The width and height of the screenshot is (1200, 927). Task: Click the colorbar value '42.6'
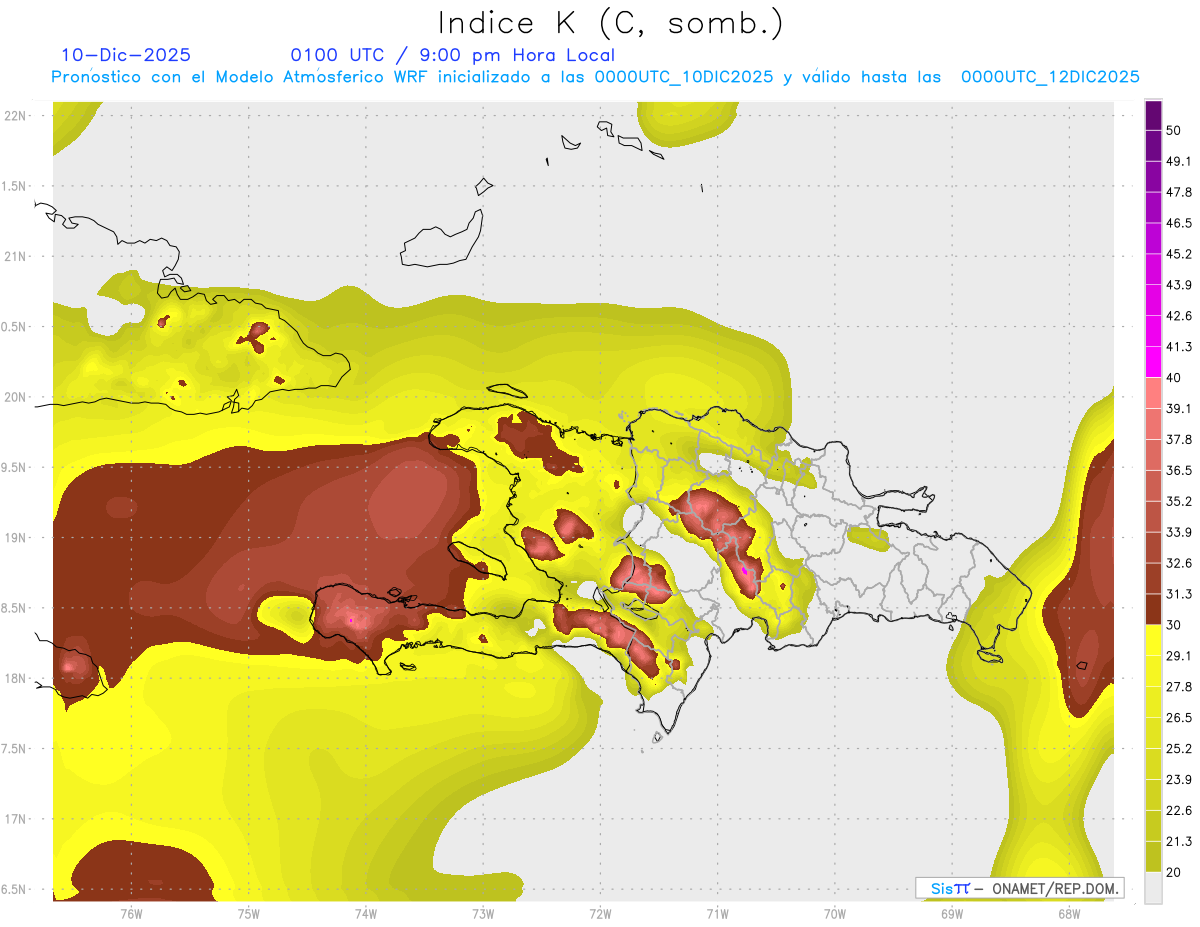click(x=1178, y=316)
